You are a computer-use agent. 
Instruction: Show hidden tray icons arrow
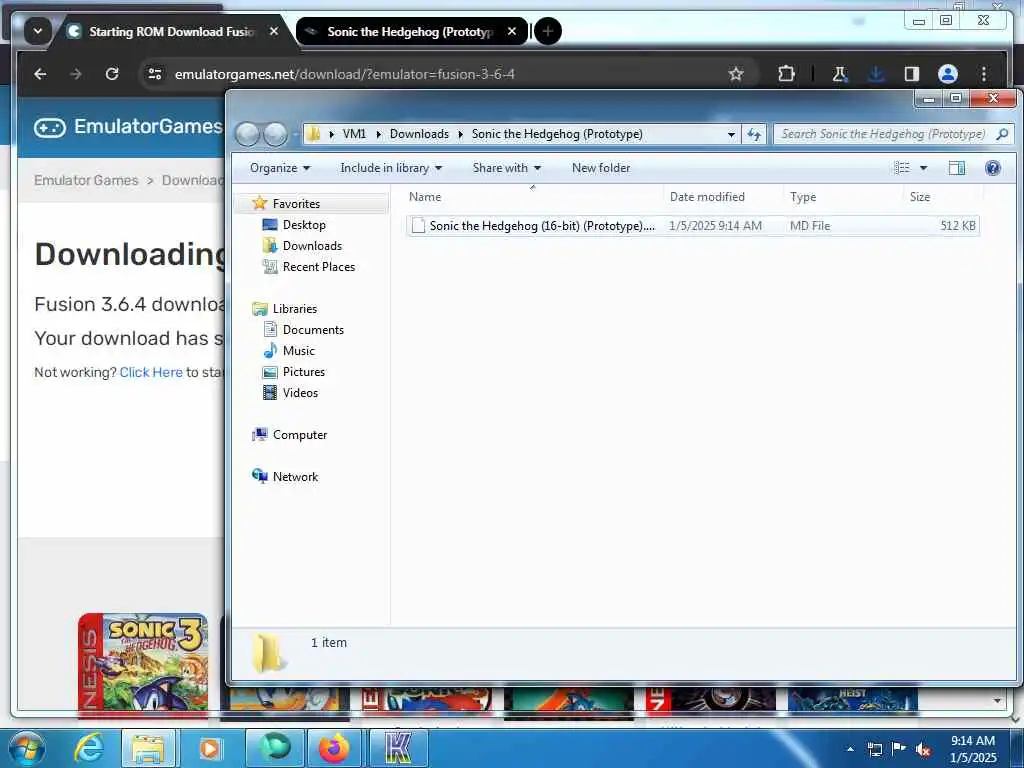click(850, 749)
